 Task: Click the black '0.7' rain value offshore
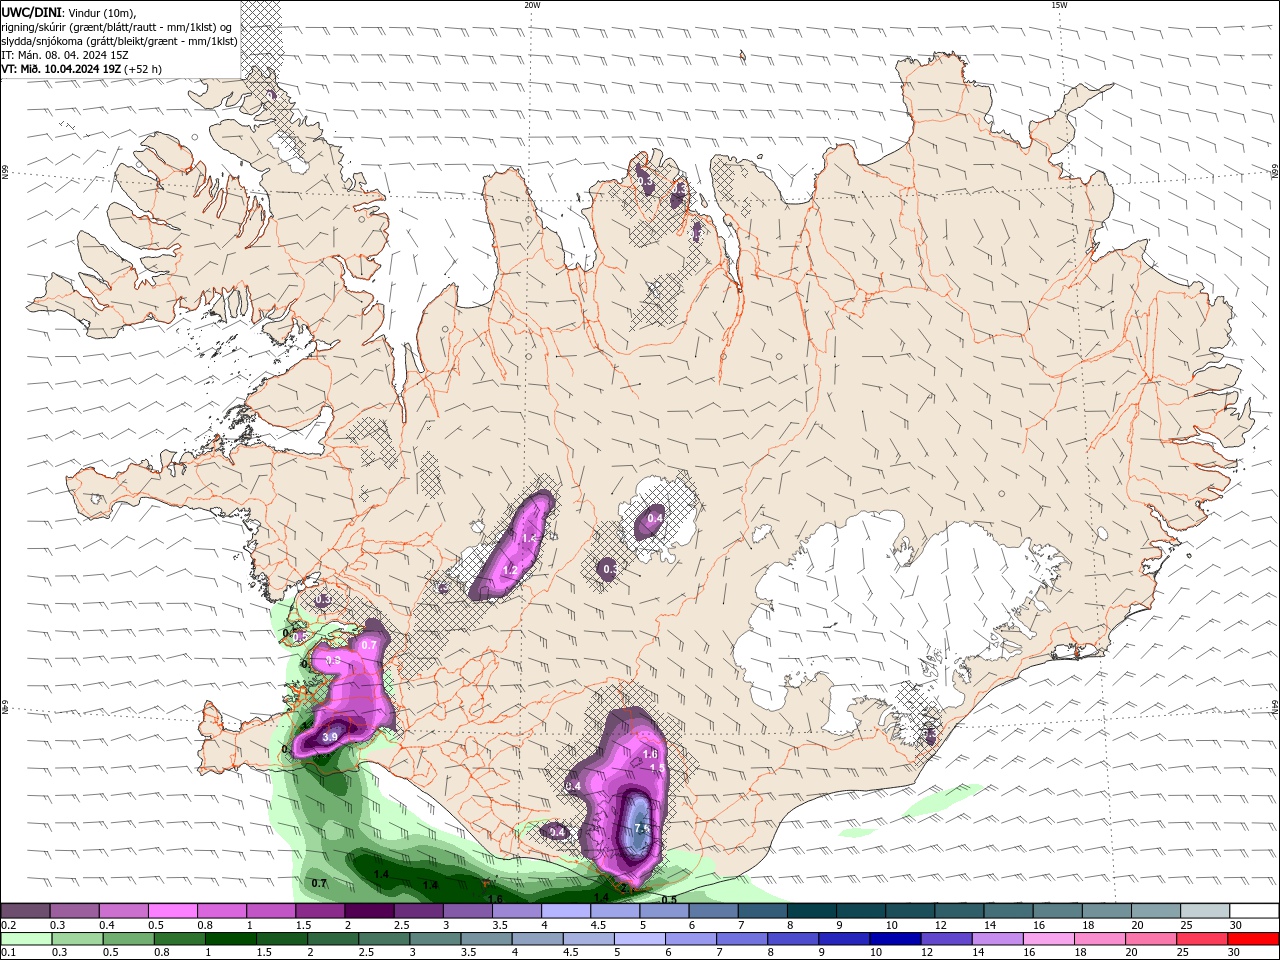coord(320,883)
